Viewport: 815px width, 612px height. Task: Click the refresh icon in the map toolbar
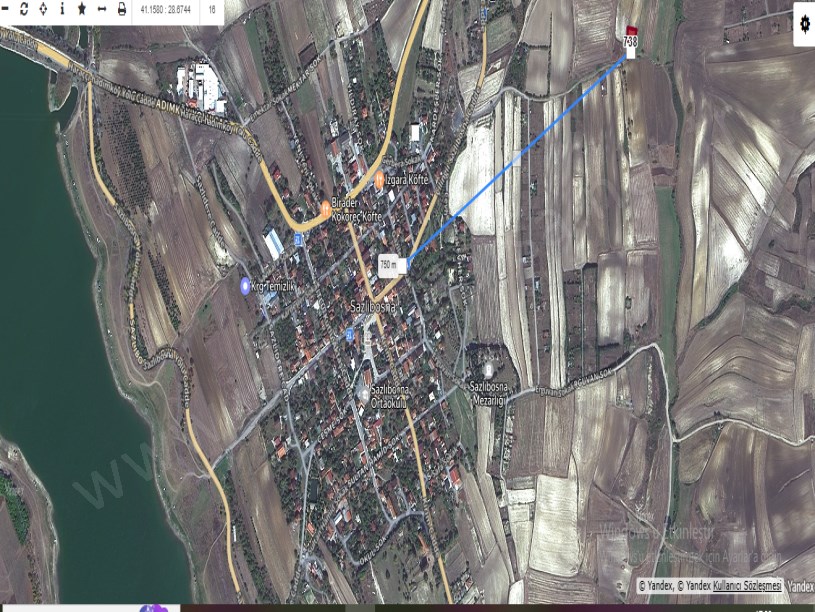click(x=23, y=9)
